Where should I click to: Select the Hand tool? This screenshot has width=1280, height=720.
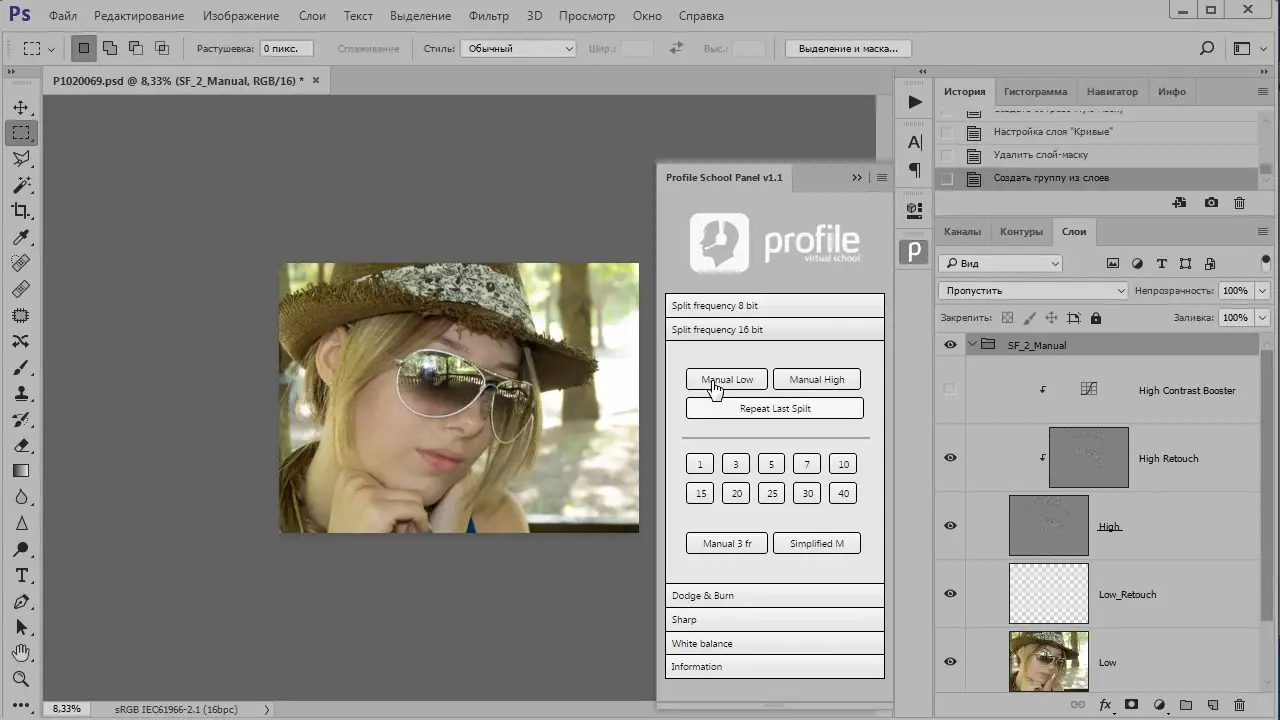click(21, 653)
